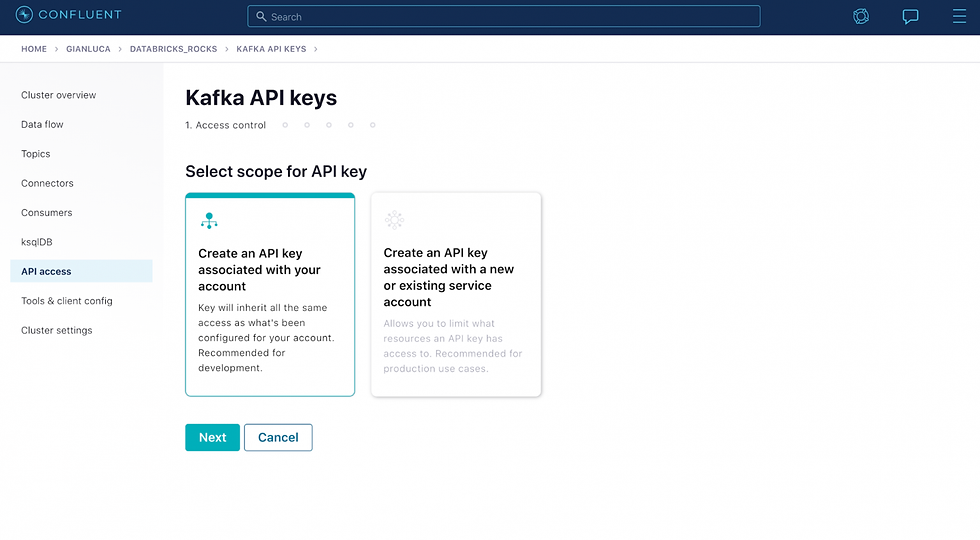Screen dimensions: 980x540
Task: Click the Confluent logo icon
Action: 24,14
